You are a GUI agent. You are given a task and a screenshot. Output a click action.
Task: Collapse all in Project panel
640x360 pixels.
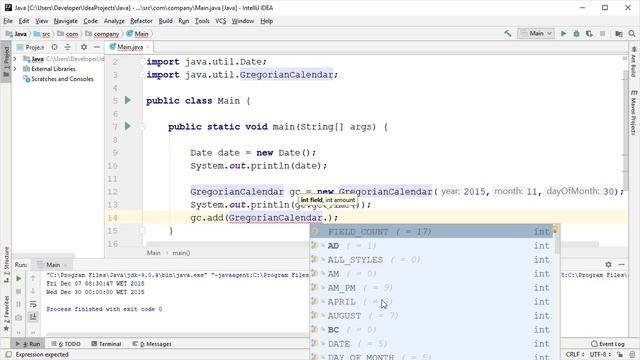click(67, 47)
